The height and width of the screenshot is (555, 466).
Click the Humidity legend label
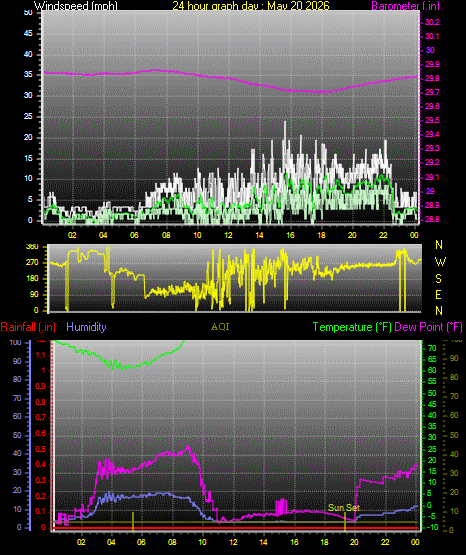click(86, 327)
